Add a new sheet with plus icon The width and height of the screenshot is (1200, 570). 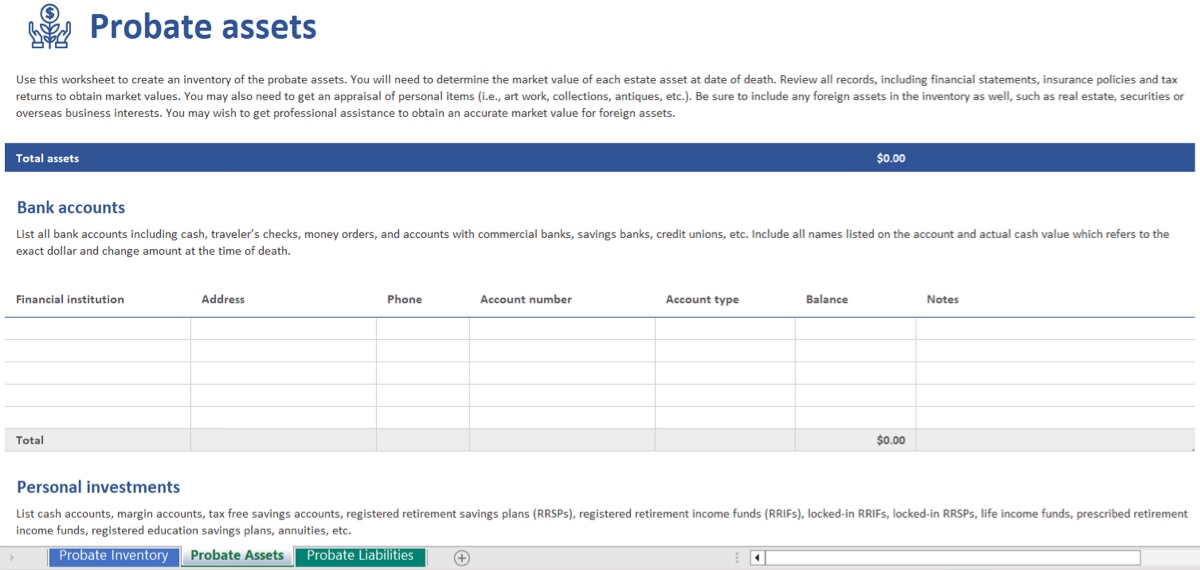tap(462, 557)
